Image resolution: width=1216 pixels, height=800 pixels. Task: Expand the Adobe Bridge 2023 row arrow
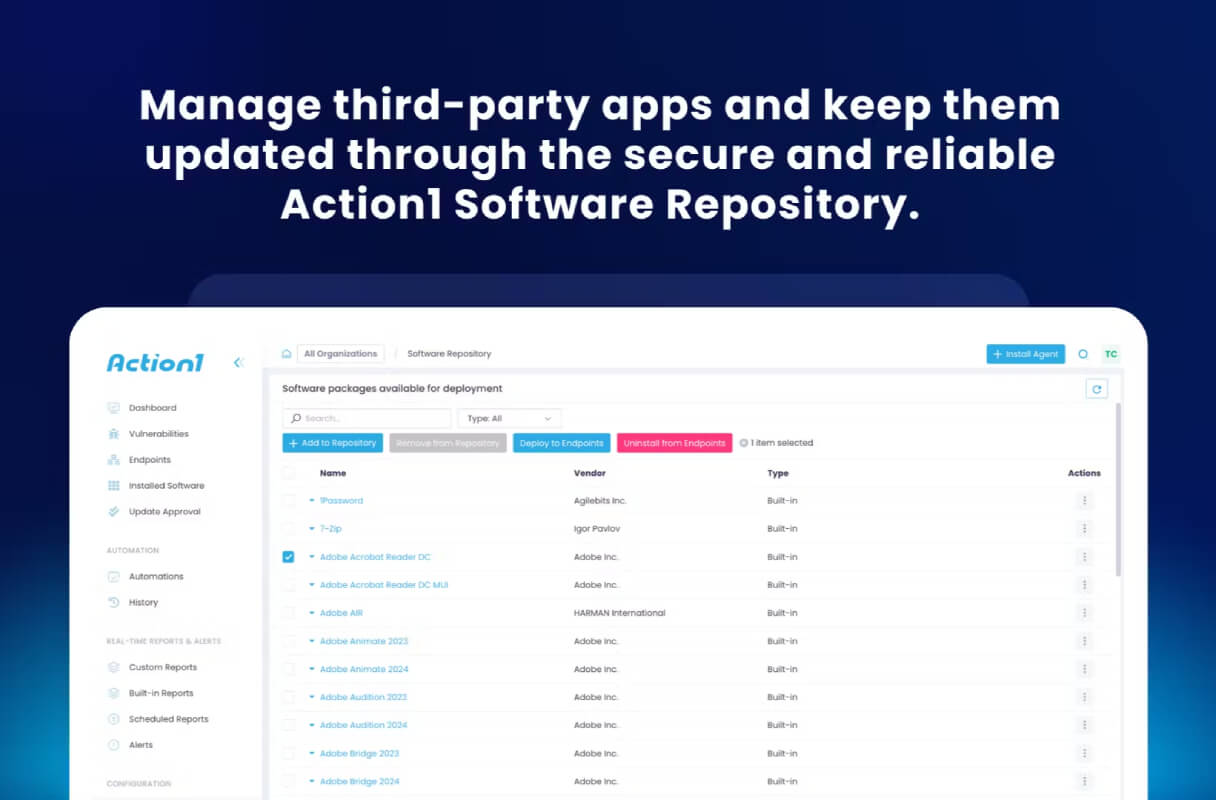312,753
